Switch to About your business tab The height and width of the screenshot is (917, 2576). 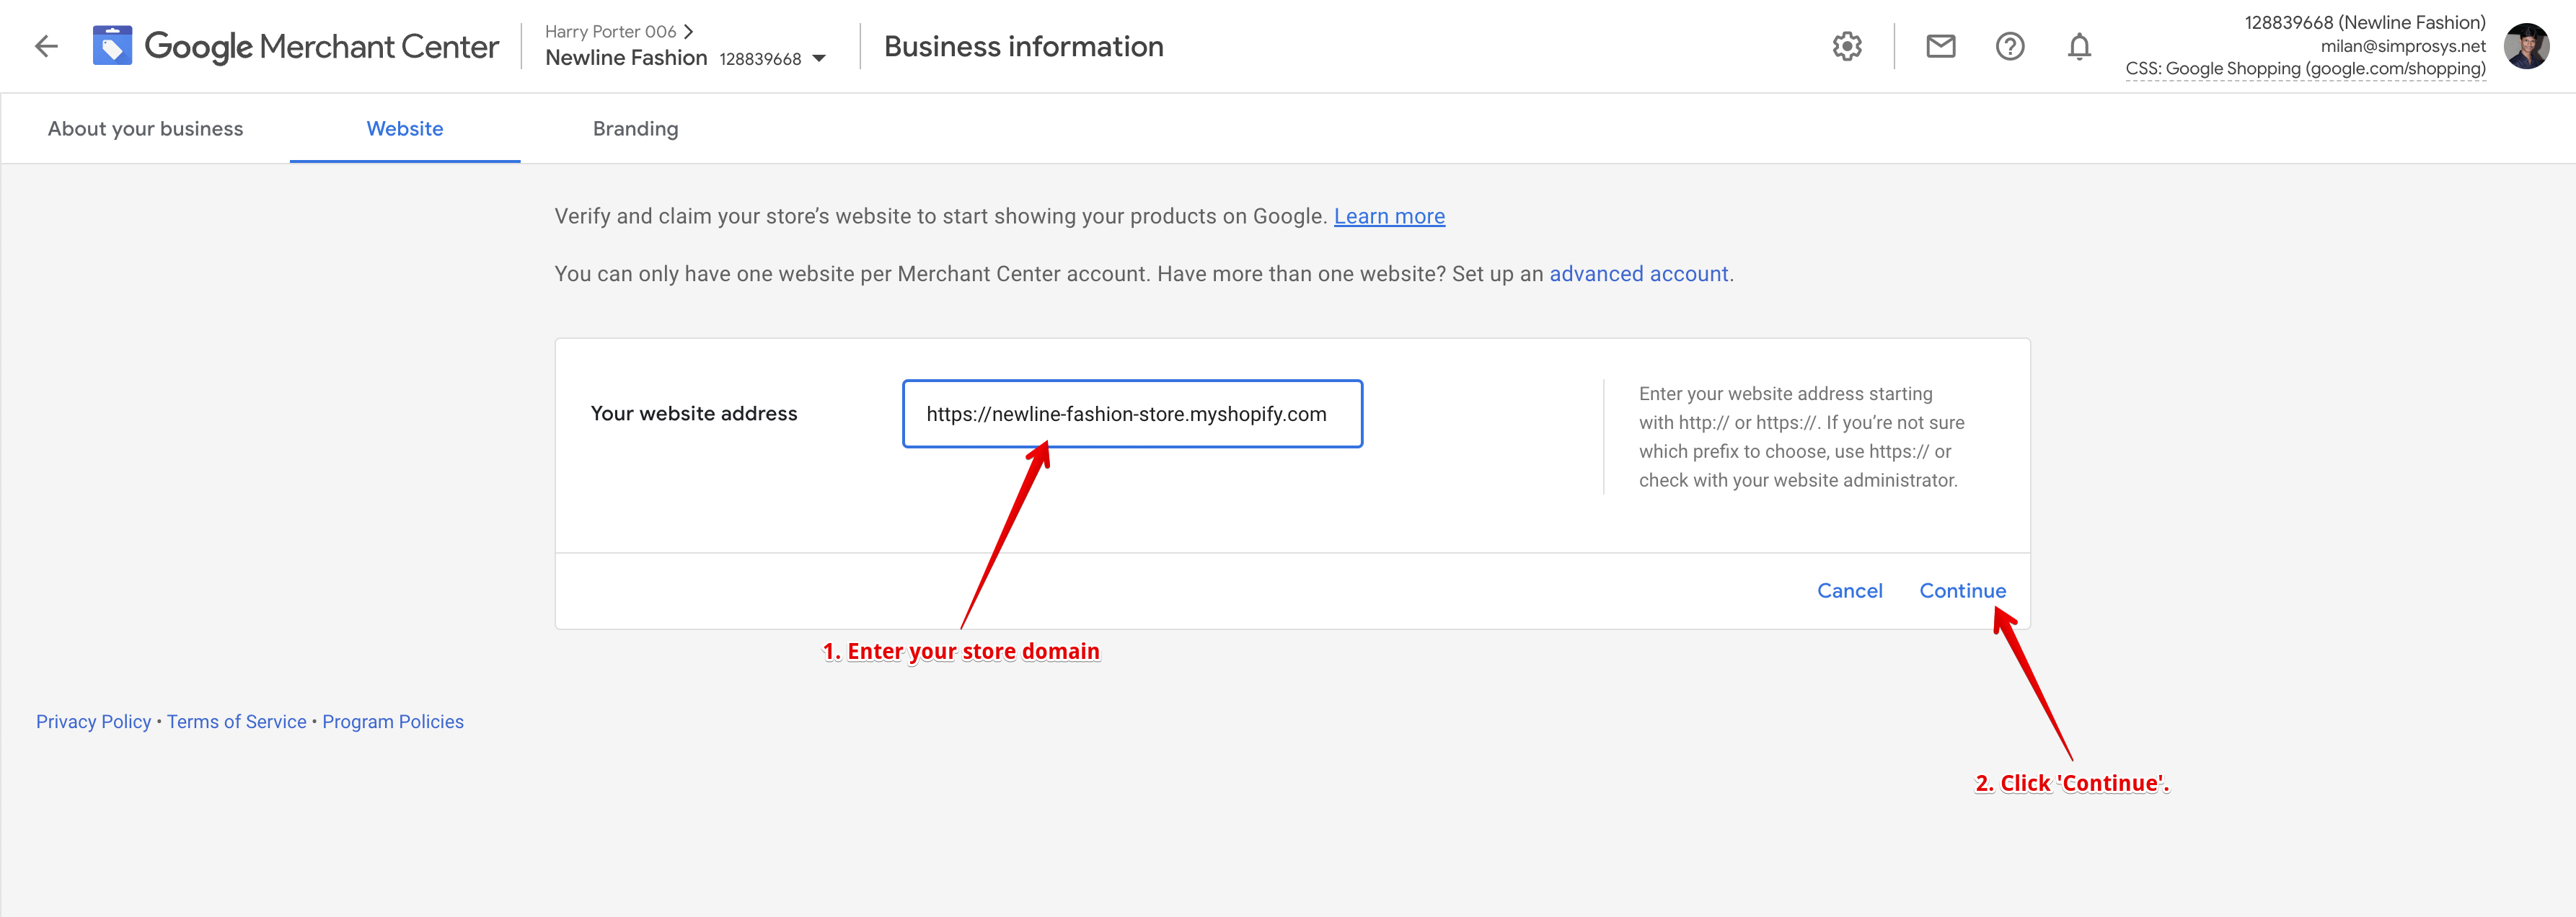click(145, 129)
